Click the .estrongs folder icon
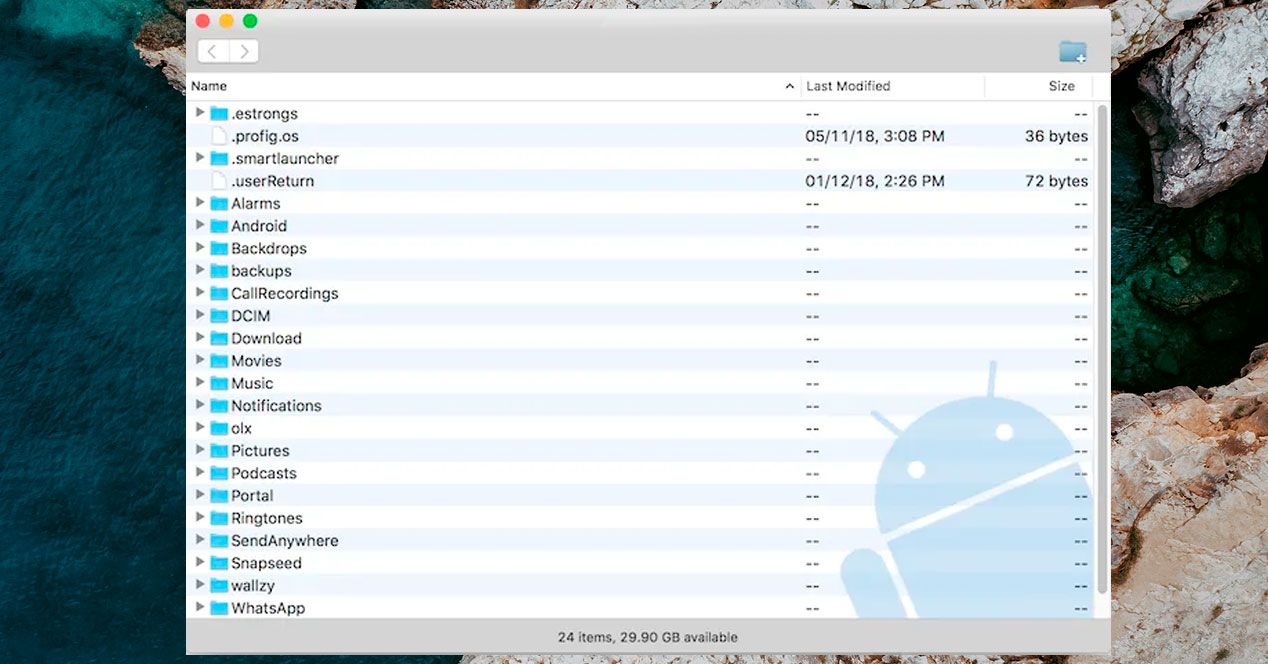 tap(219, 113)
